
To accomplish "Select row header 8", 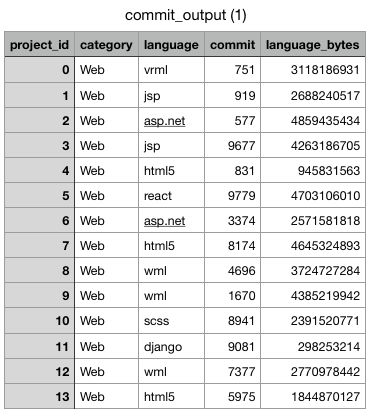I will tap(39, 270).
